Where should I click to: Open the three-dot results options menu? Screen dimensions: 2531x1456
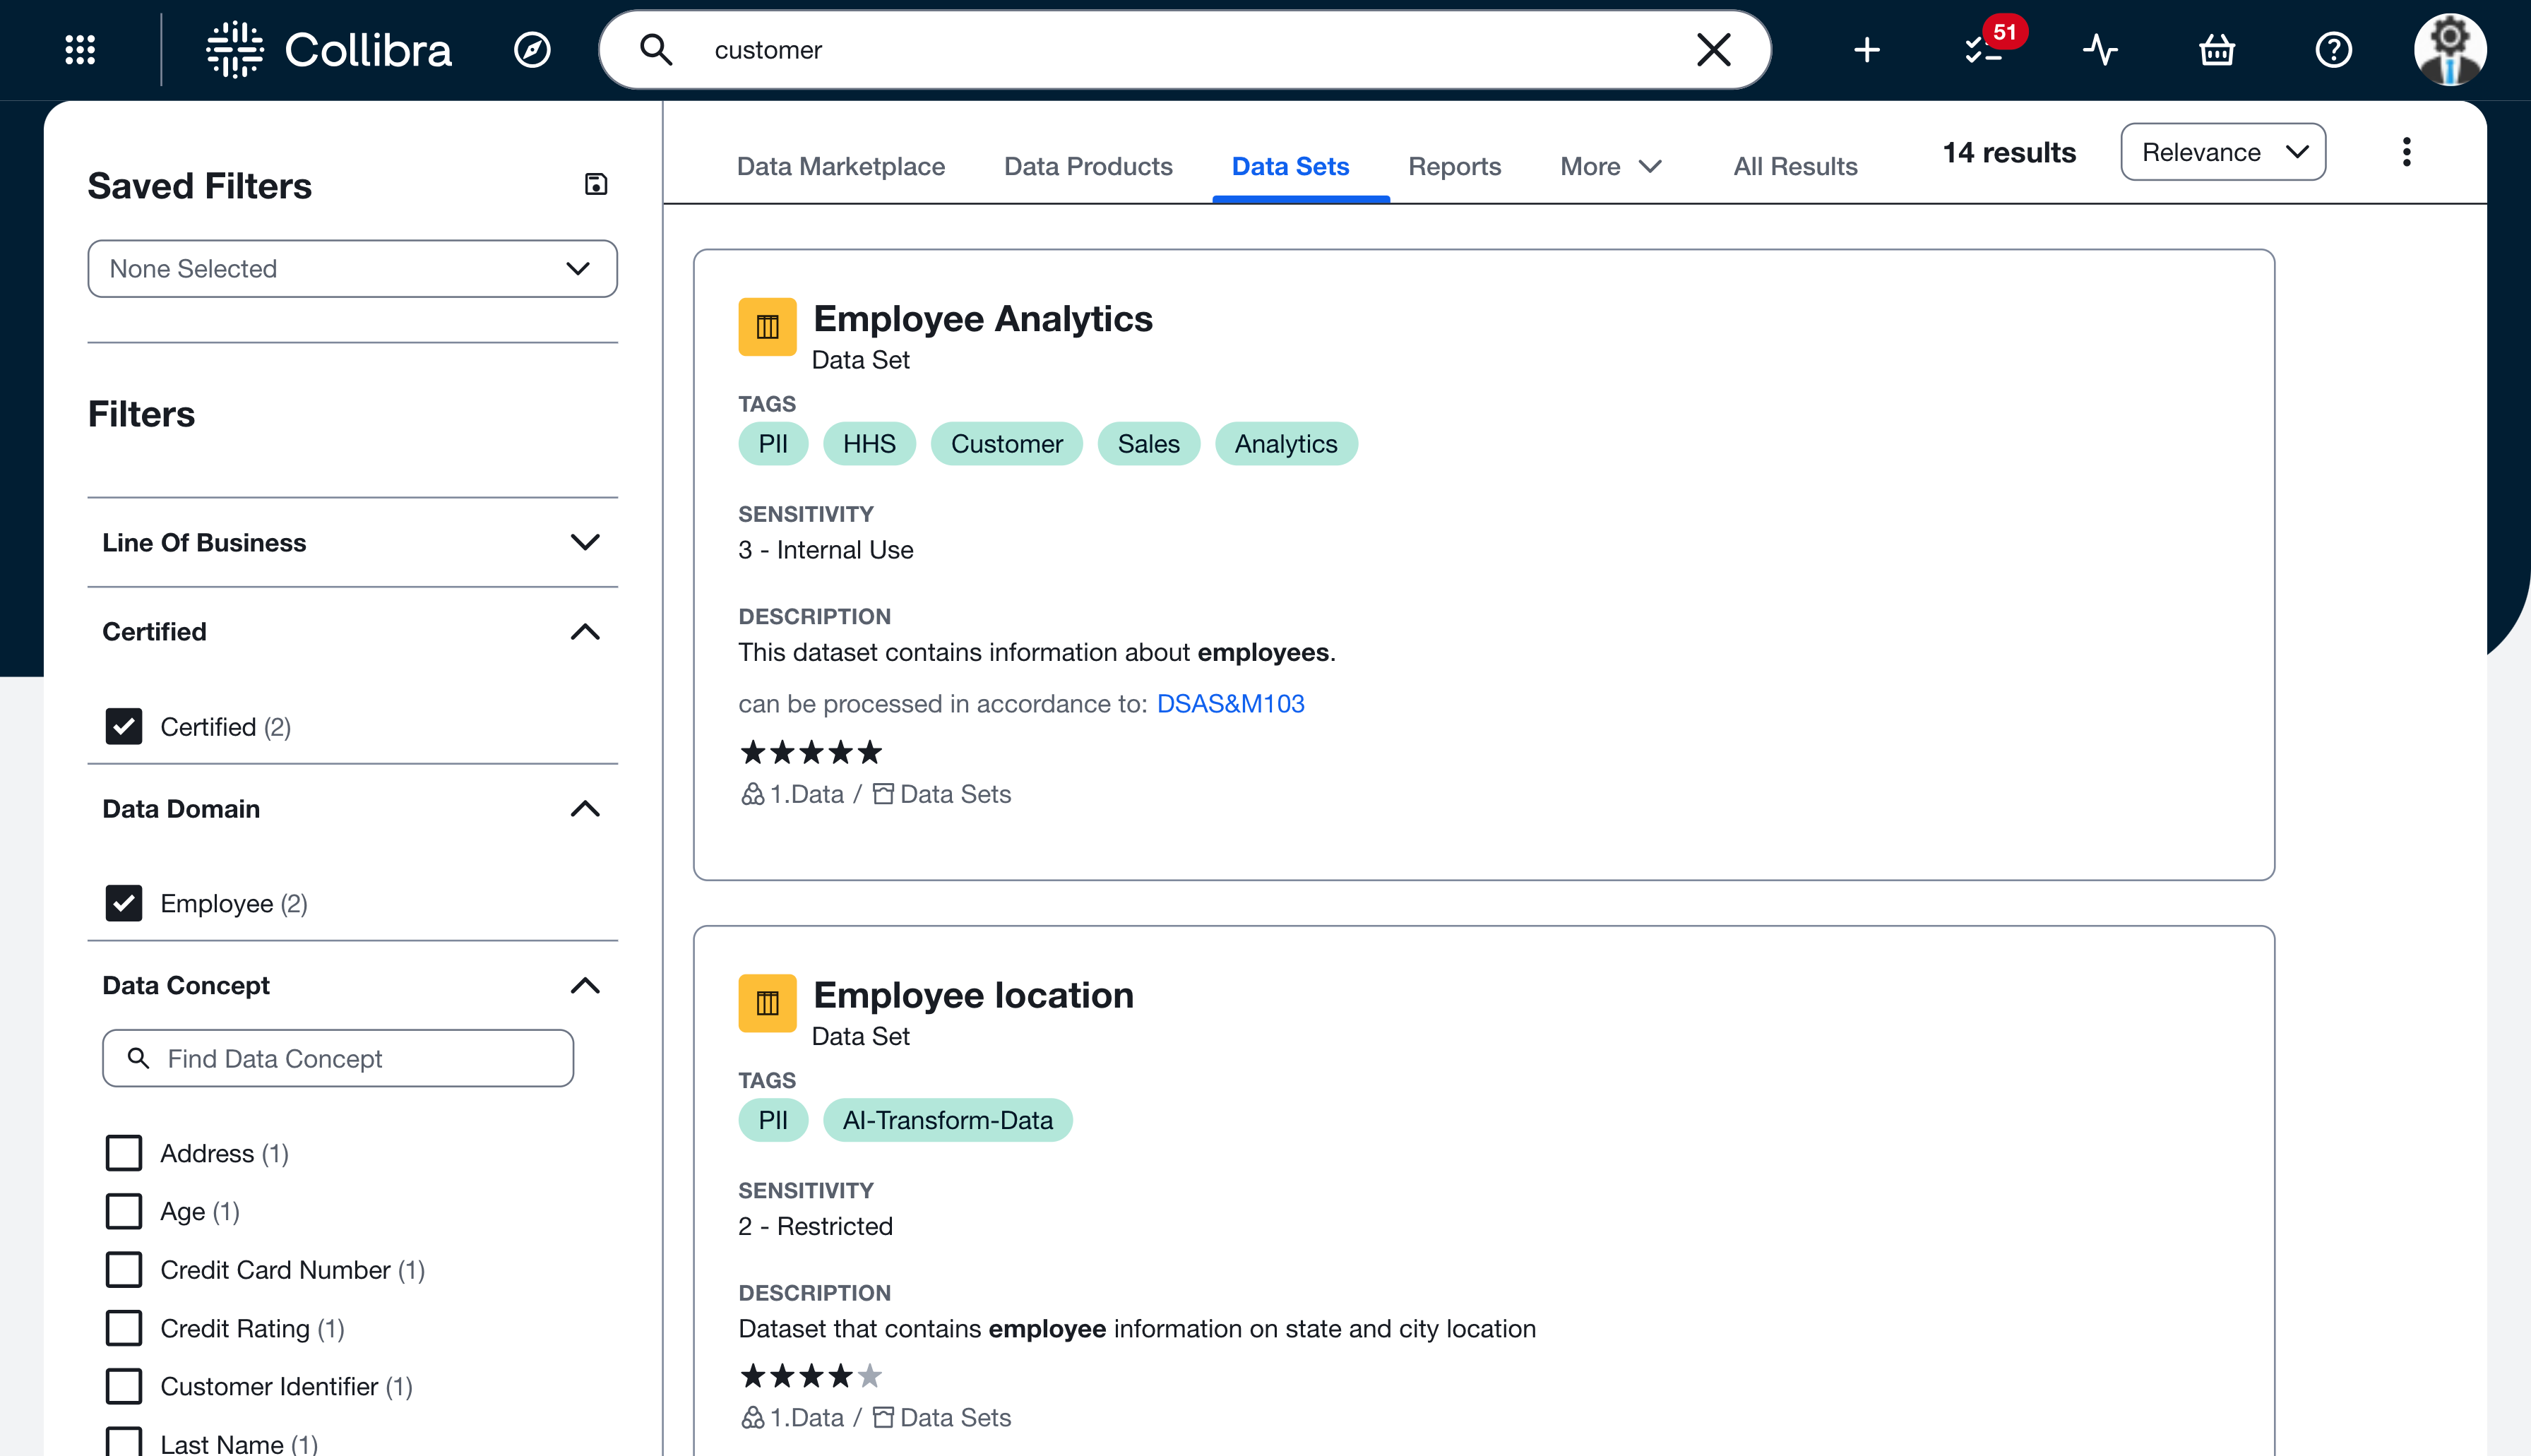(x=2406, y=152)
